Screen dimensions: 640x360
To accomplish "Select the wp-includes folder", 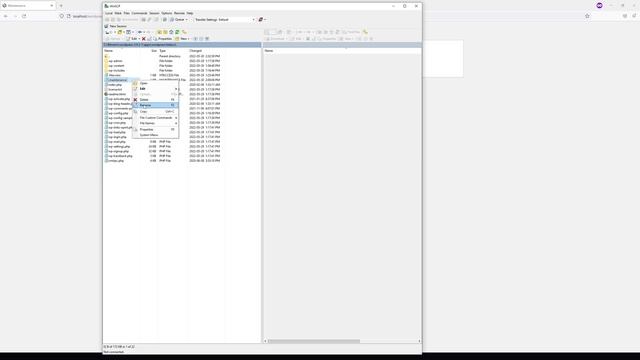I will [x=116, y=71].
